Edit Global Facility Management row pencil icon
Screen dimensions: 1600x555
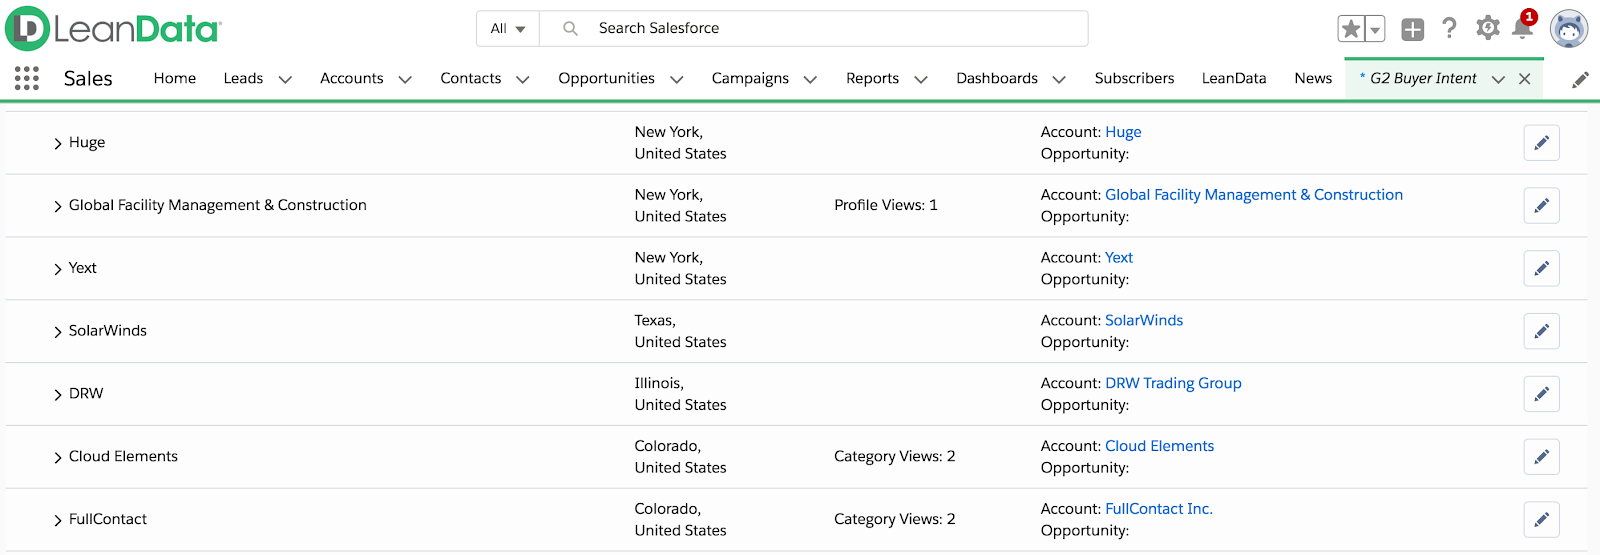coord(1542,206)
